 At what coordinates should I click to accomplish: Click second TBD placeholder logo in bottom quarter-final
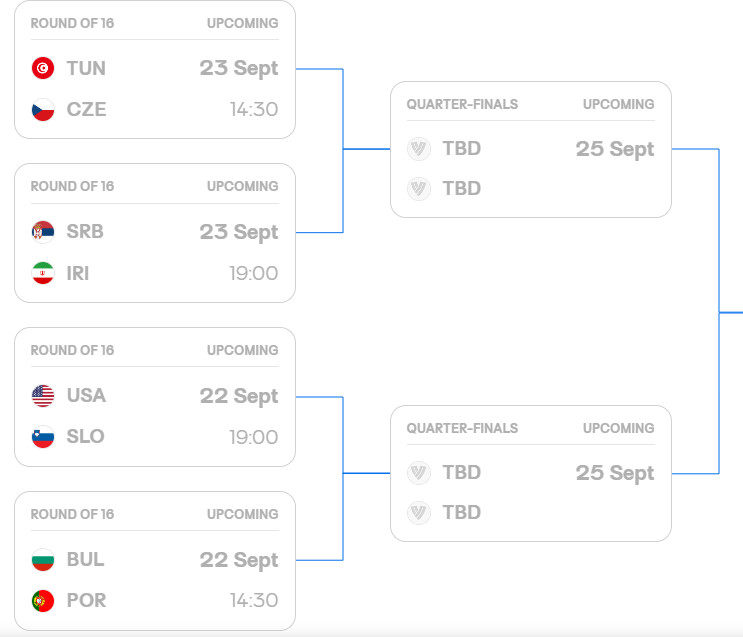click(x=419, y=513)
